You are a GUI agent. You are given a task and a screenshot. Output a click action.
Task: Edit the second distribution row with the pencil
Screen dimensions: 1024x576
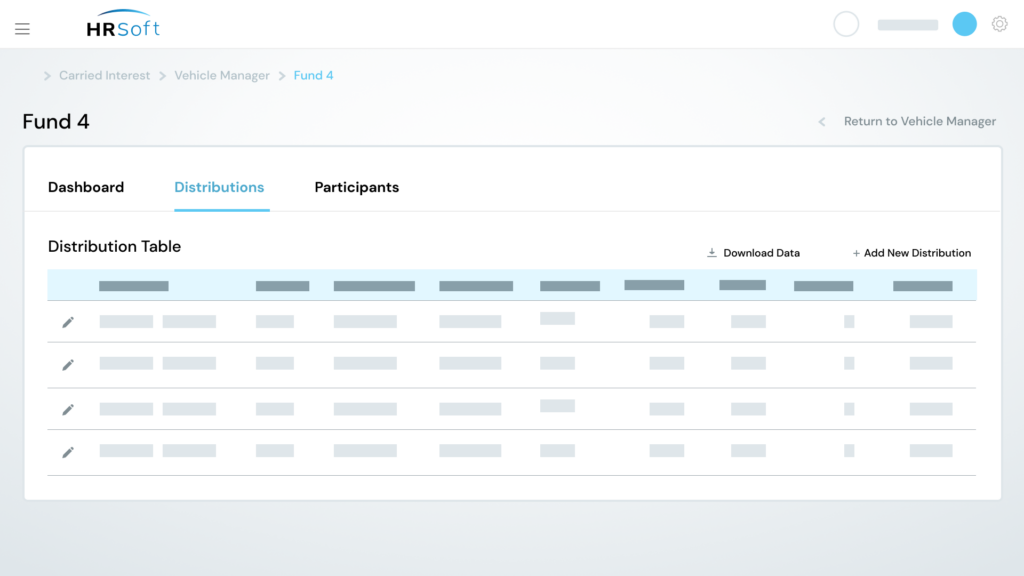(x=68, y=364)
